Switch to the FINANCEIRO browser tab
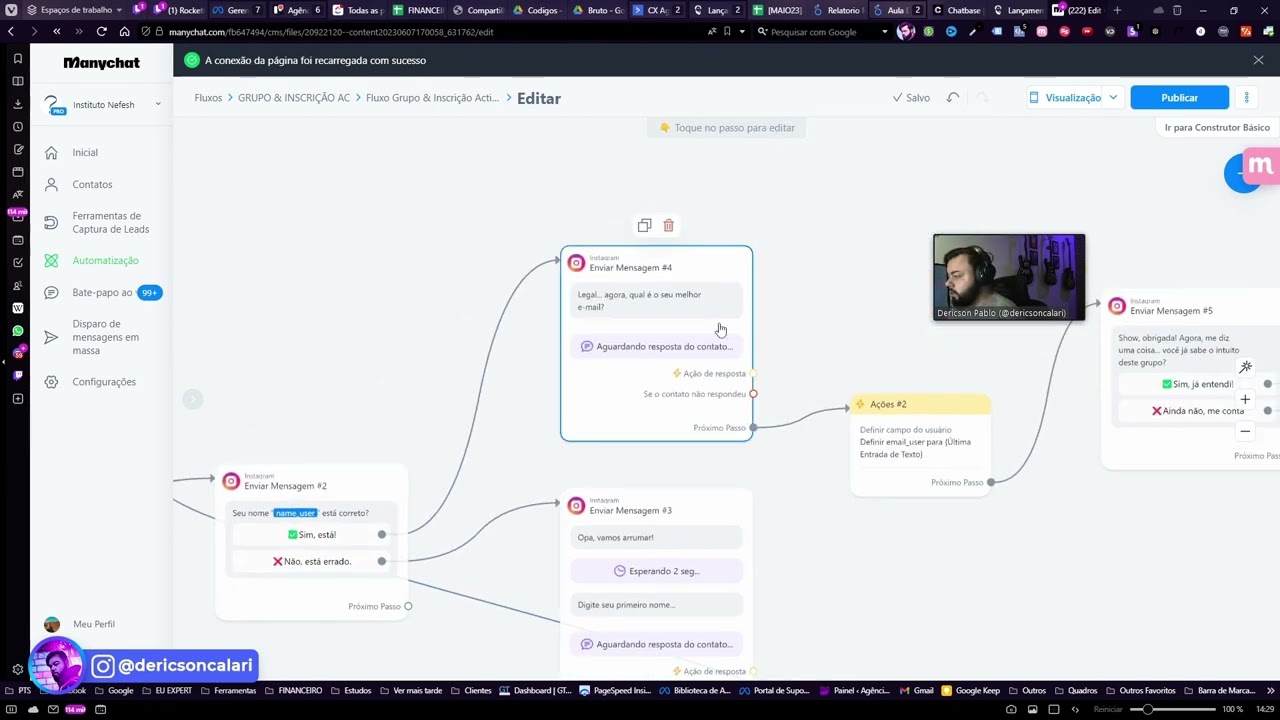 click(x=418, y=10)
